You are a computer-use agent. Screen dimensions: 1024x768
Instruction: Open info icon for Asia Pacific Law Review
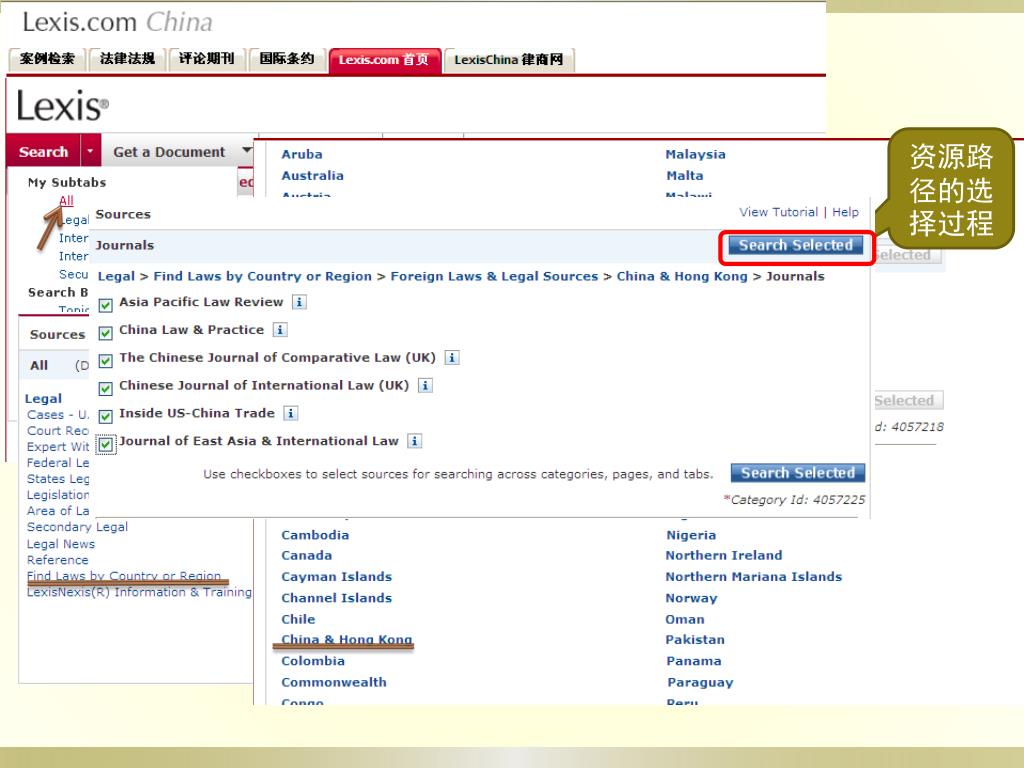299,302
